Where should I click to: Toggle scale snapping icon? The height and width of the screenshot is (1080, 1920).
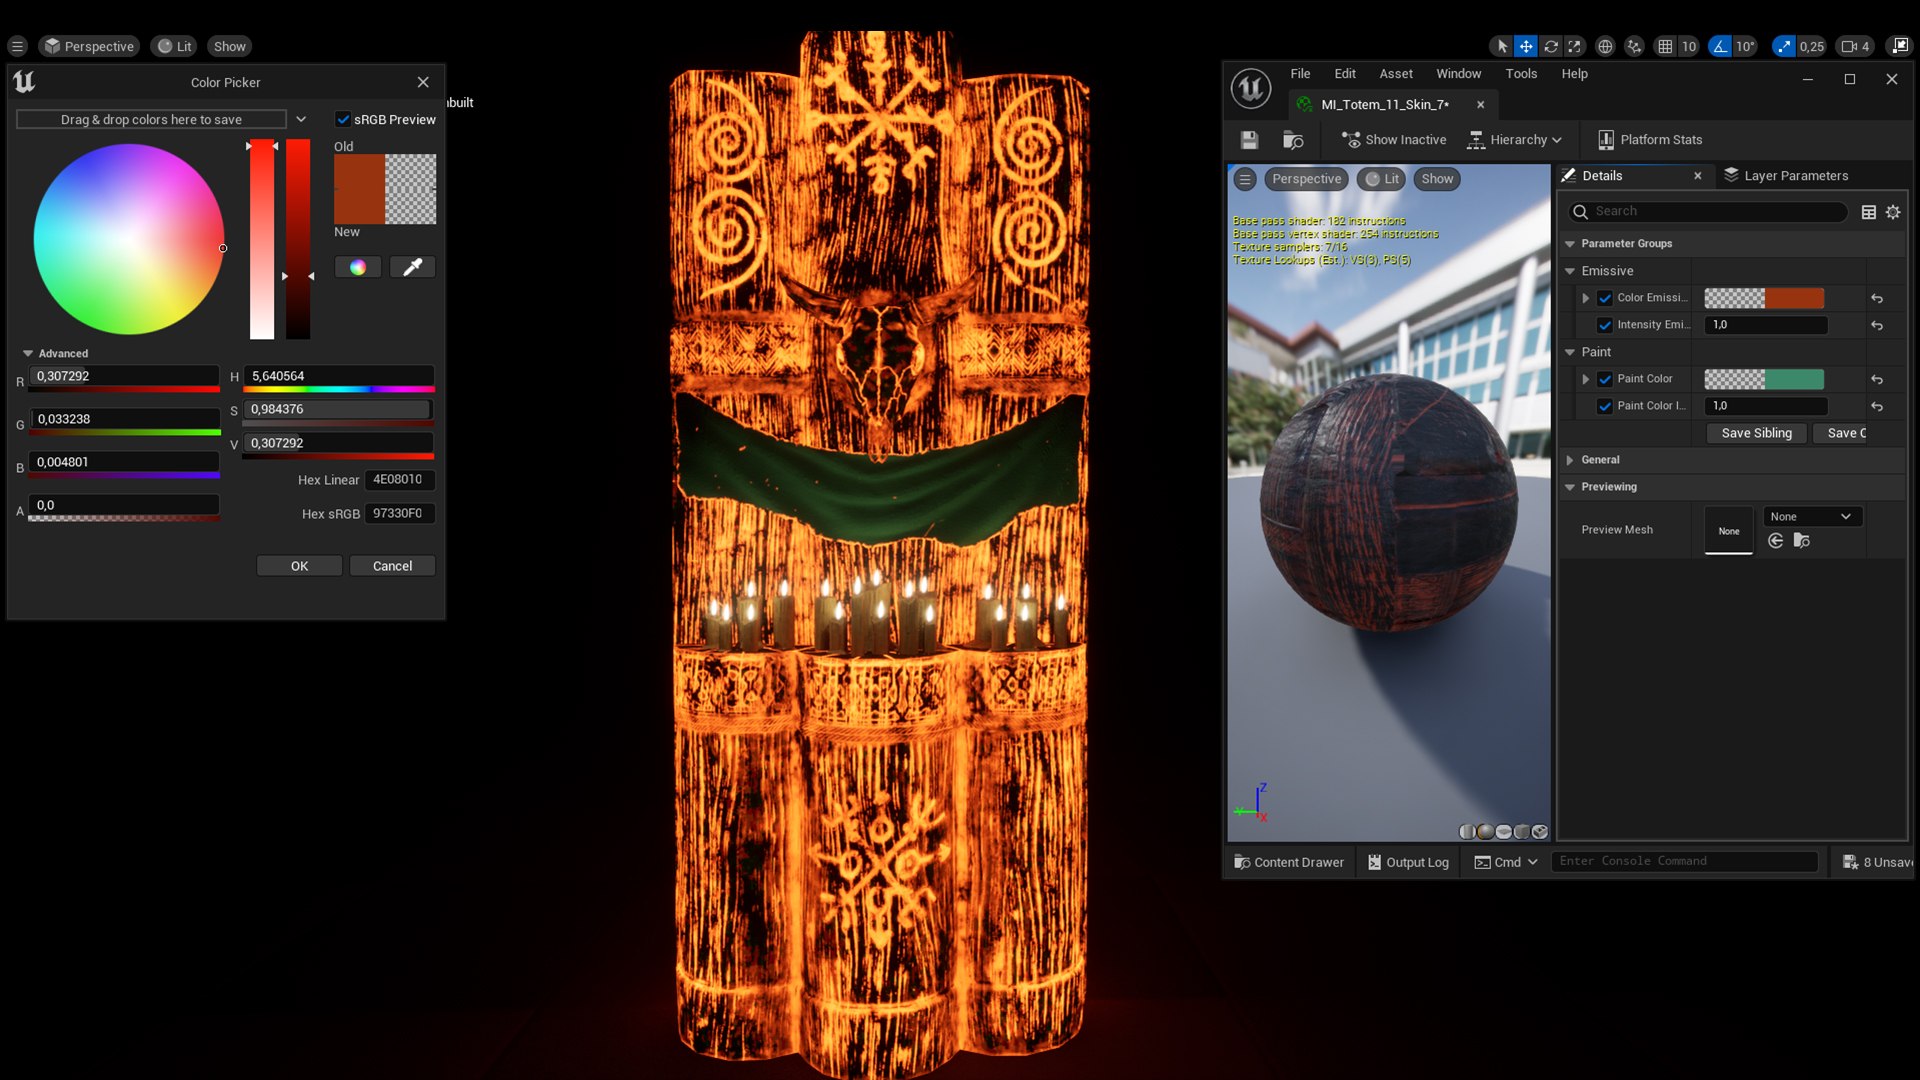(x=1785, y=46)
